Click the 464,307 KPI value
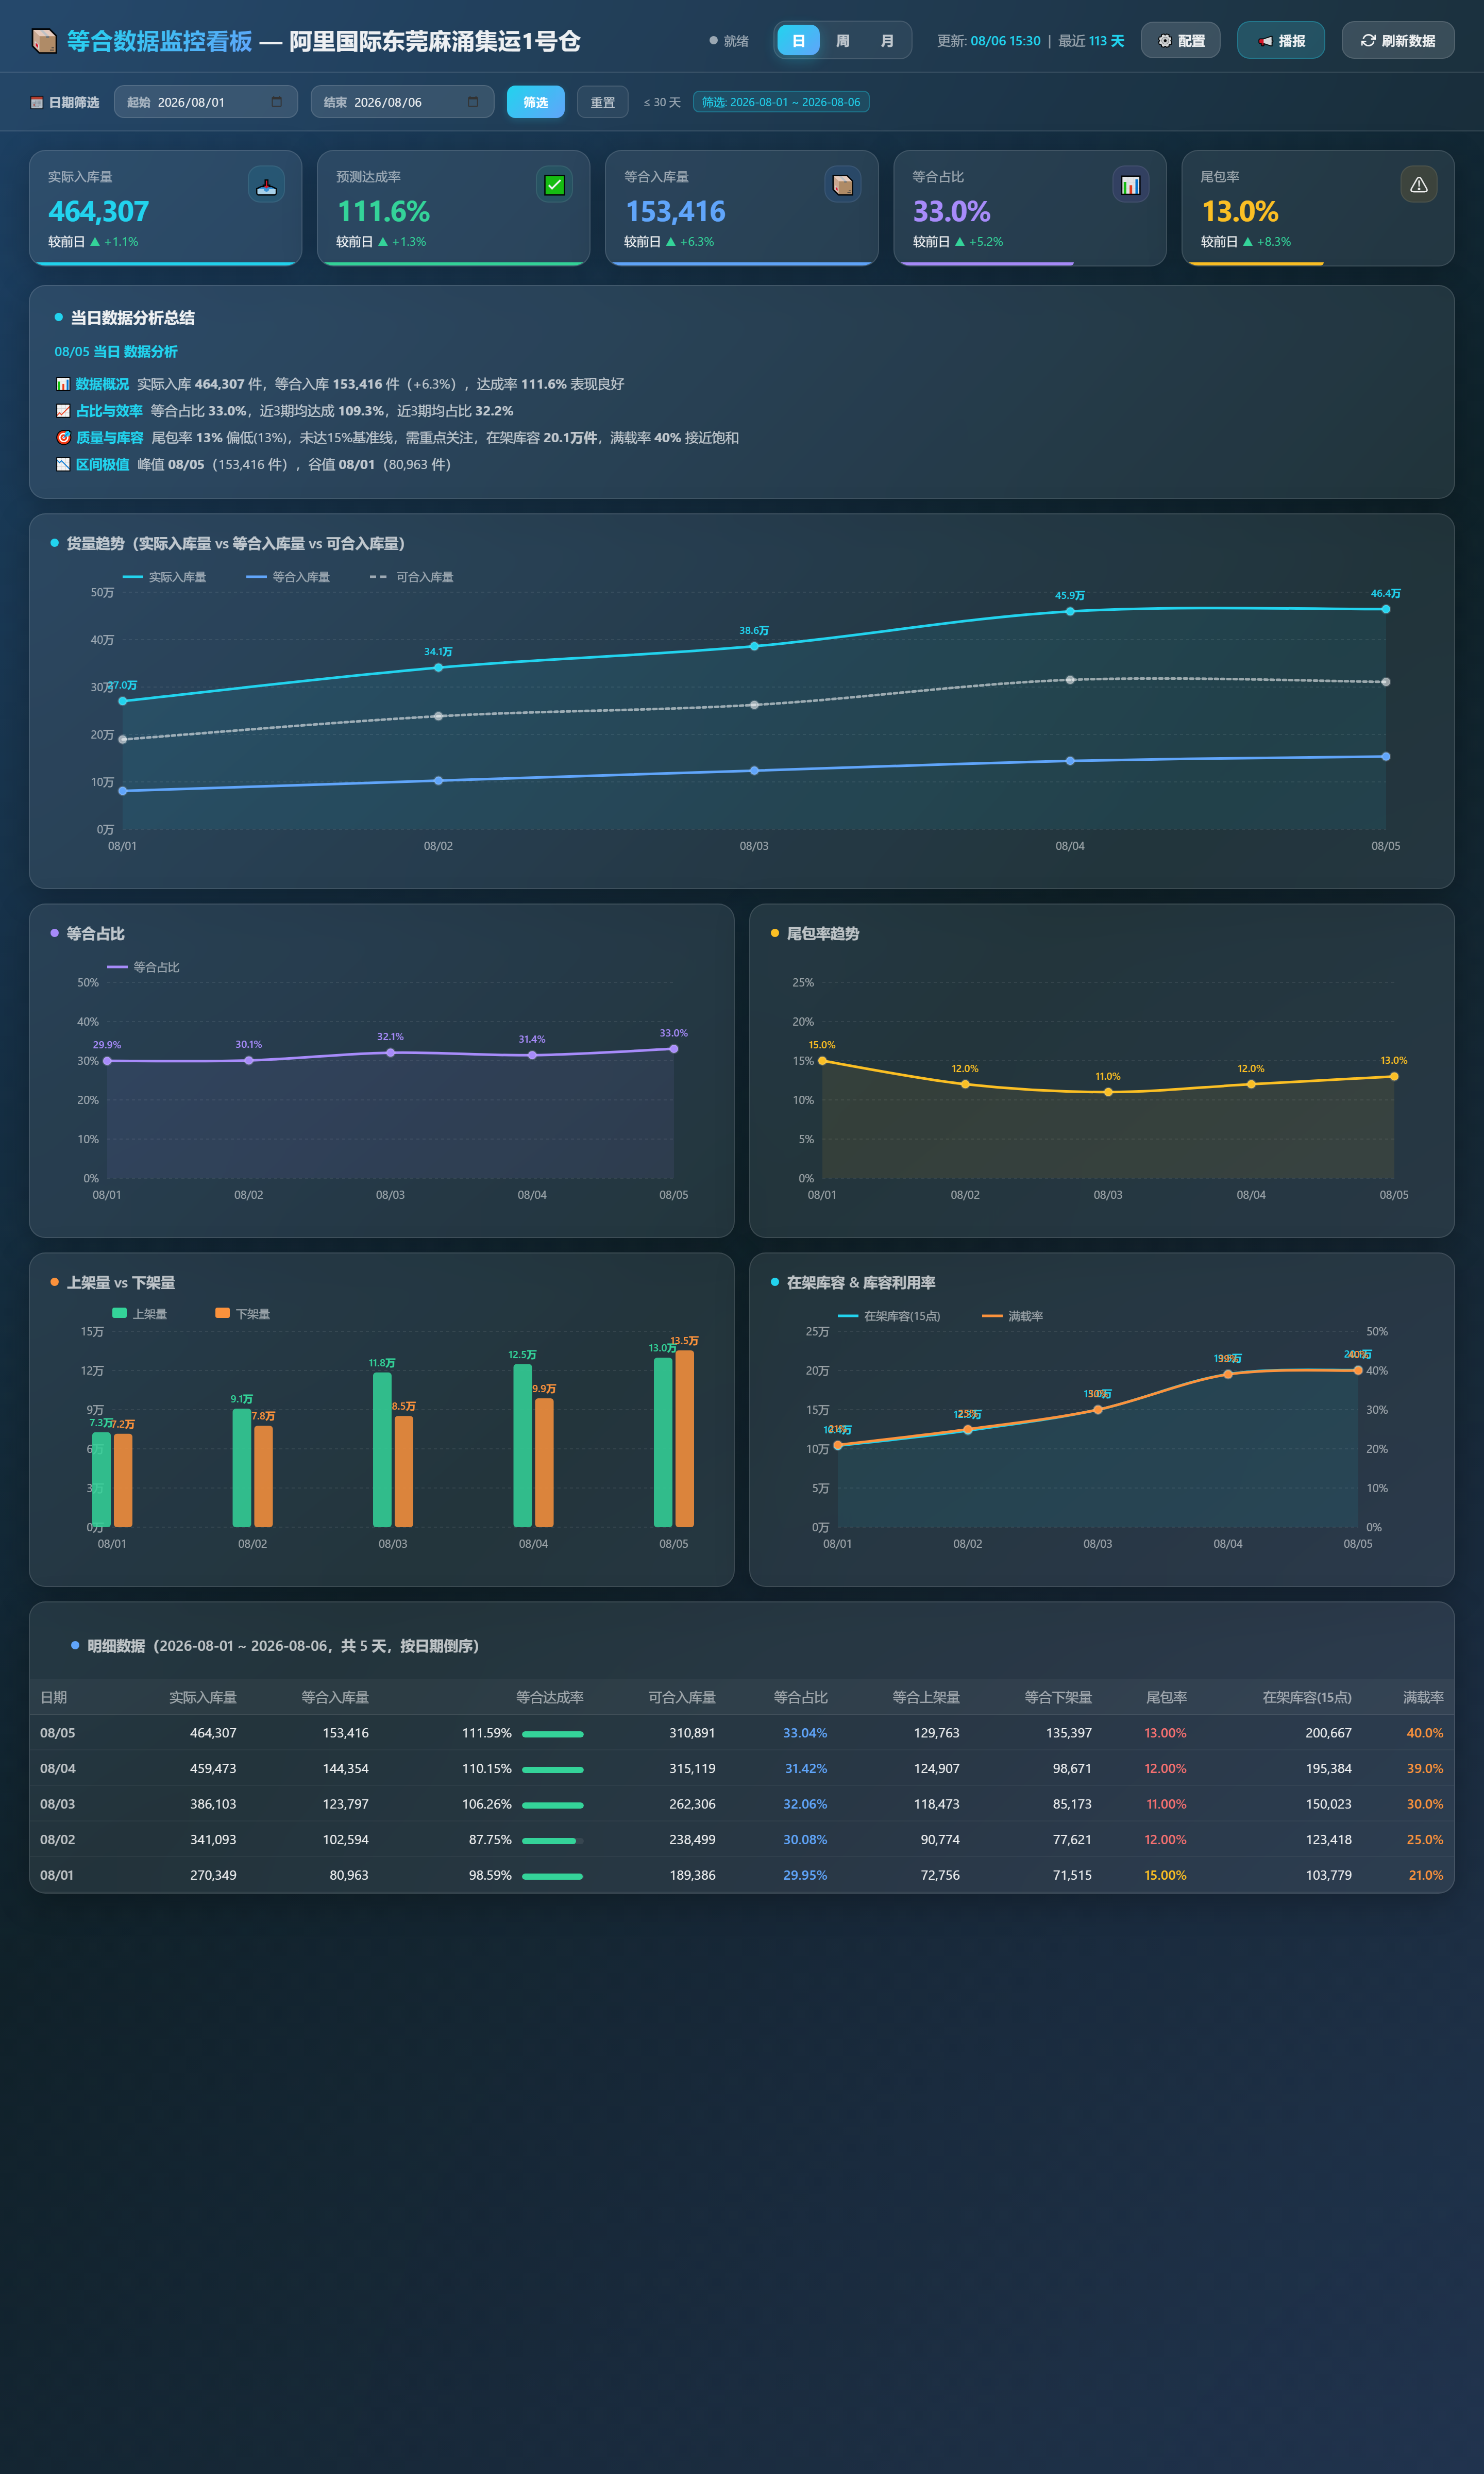The height and width of the screenshot is (2474, 1484). tap(99, 212)
